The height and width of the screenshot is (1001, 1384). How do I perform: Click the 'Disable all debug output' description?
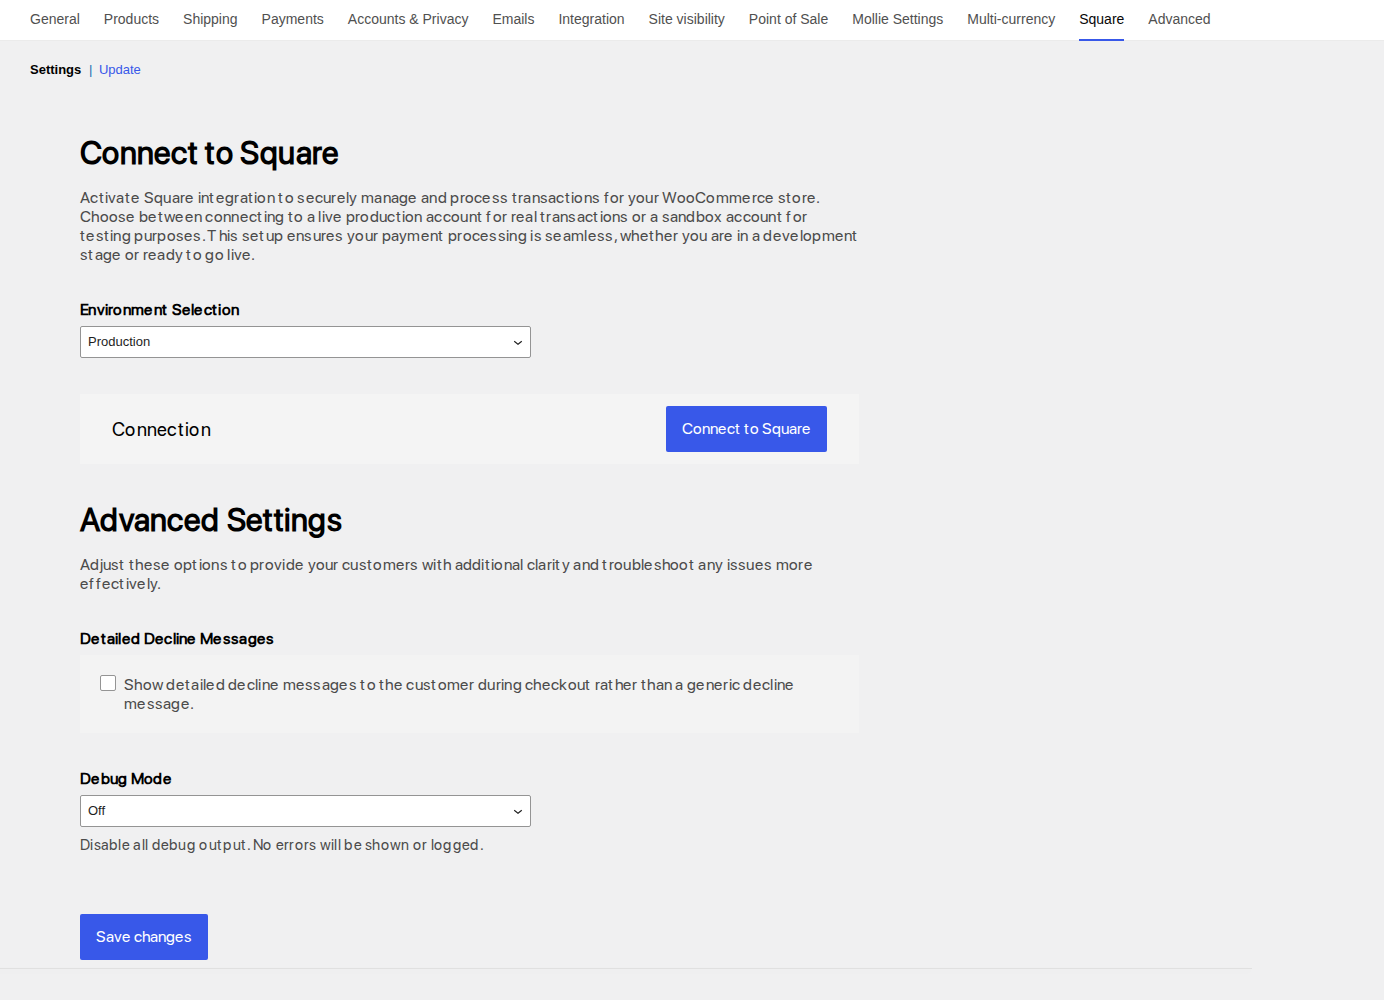pos(282,845)
